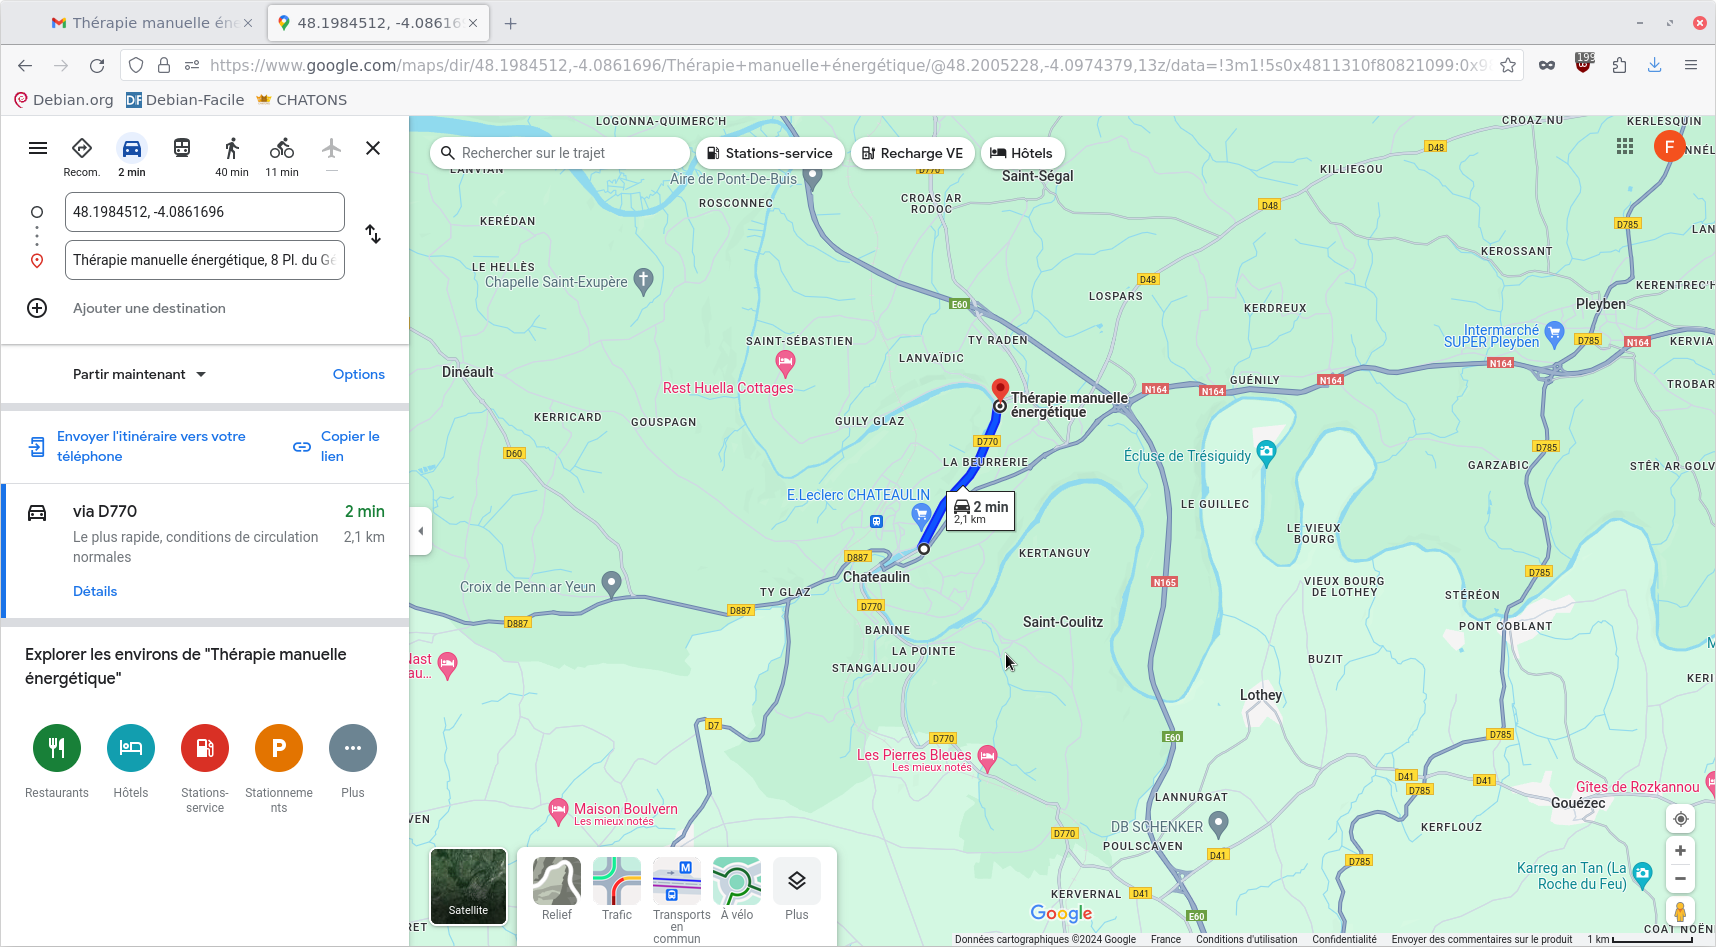Close the directions panel
Viewport: 1716px width, 947px height.
click(373, 148)
